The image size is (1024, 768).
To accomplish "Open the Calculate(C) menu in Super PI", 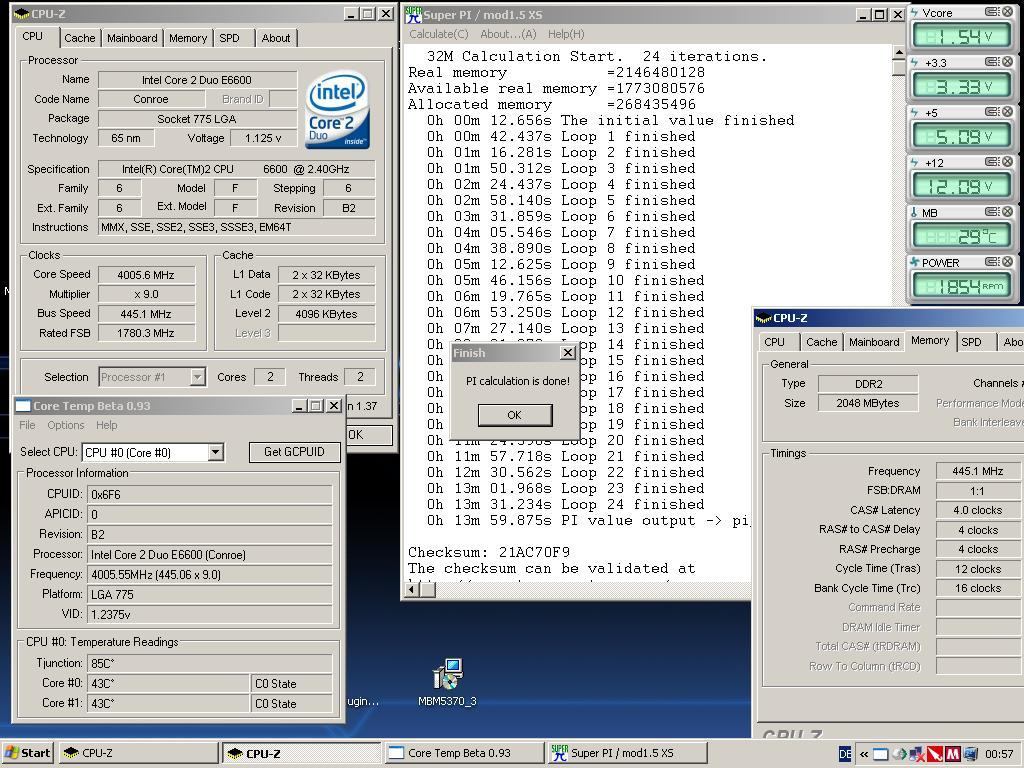I will 439,34.
